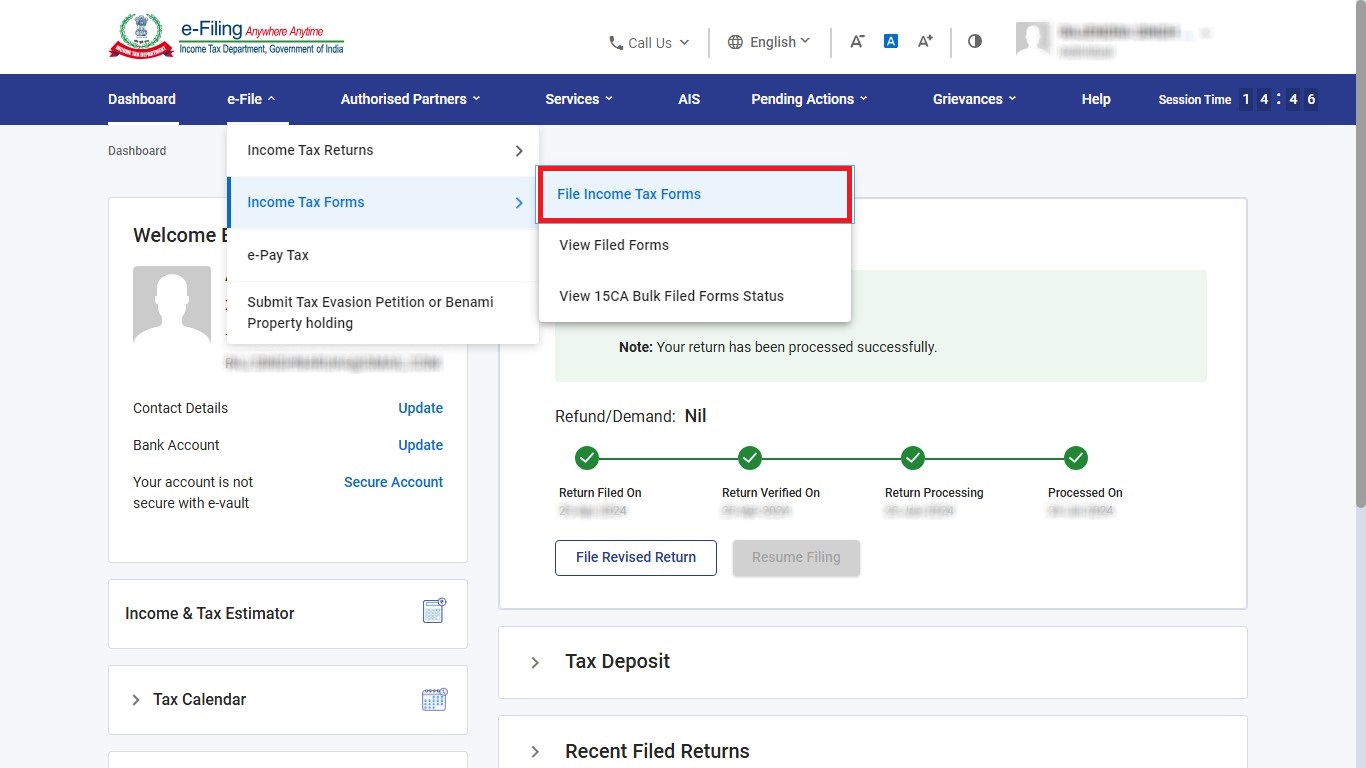
Task: Open View 15CA Bulk Filed Forms Status
Action: tap(671, 296)
